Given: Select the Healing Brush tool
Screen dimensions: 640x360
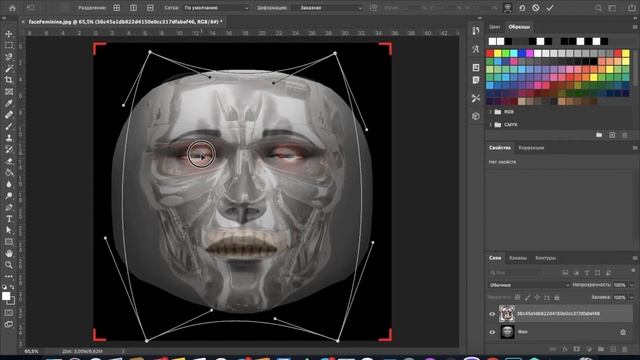Looking at the screenshot, I should pos(9,115).
